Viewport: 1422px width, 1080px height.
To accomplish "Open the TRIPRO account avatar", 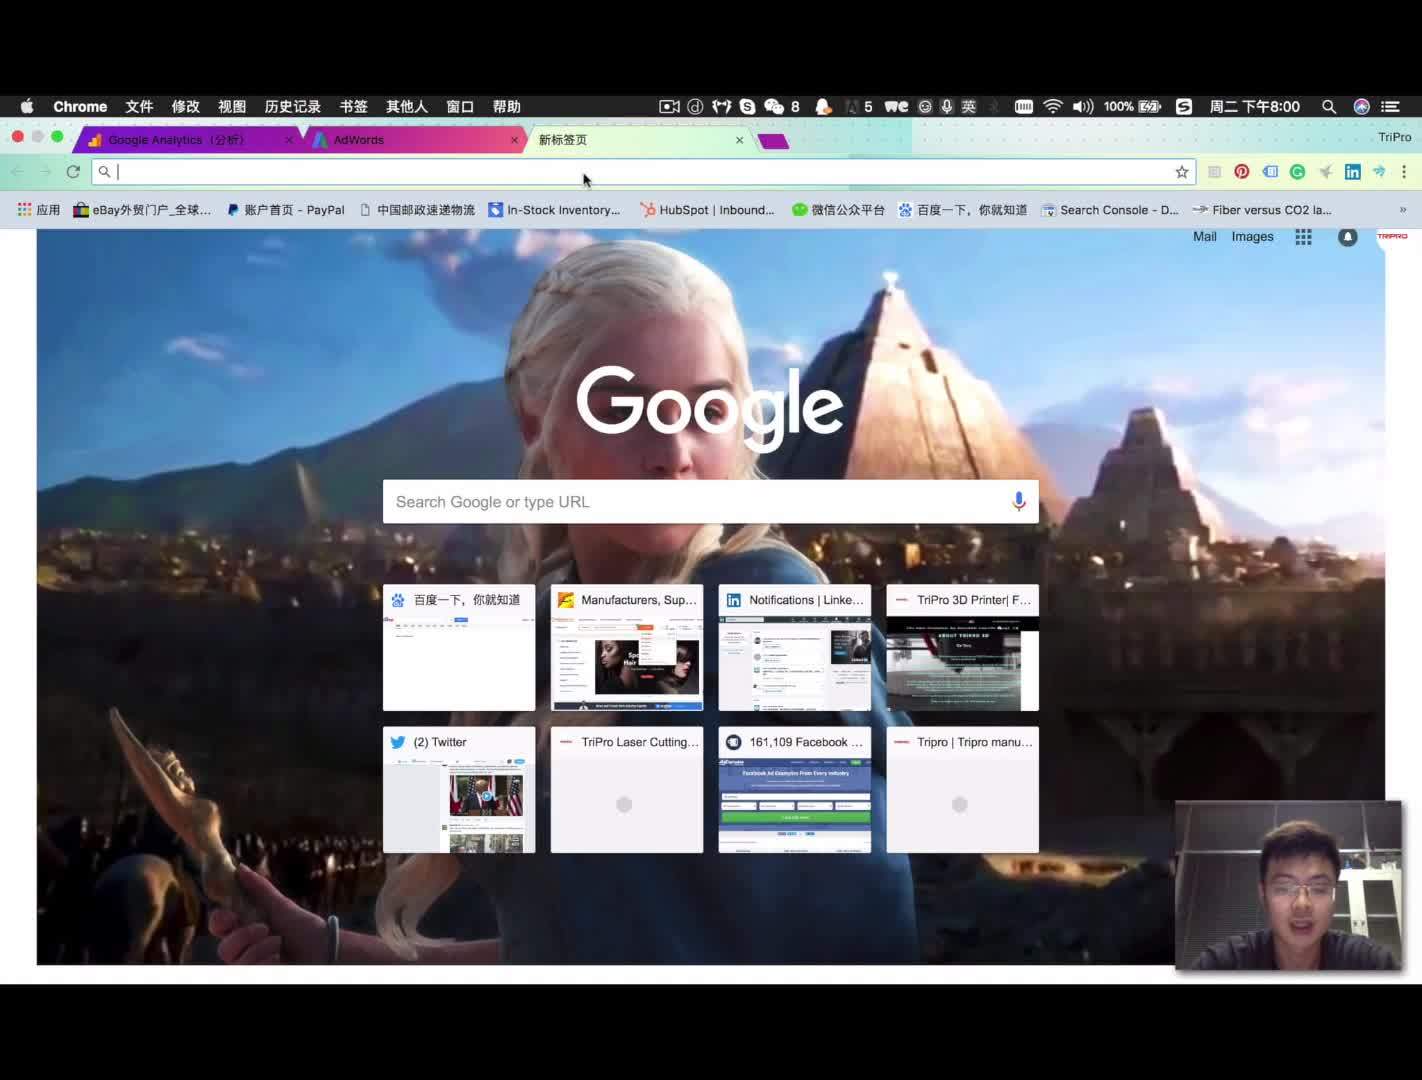I will 1392,237.
